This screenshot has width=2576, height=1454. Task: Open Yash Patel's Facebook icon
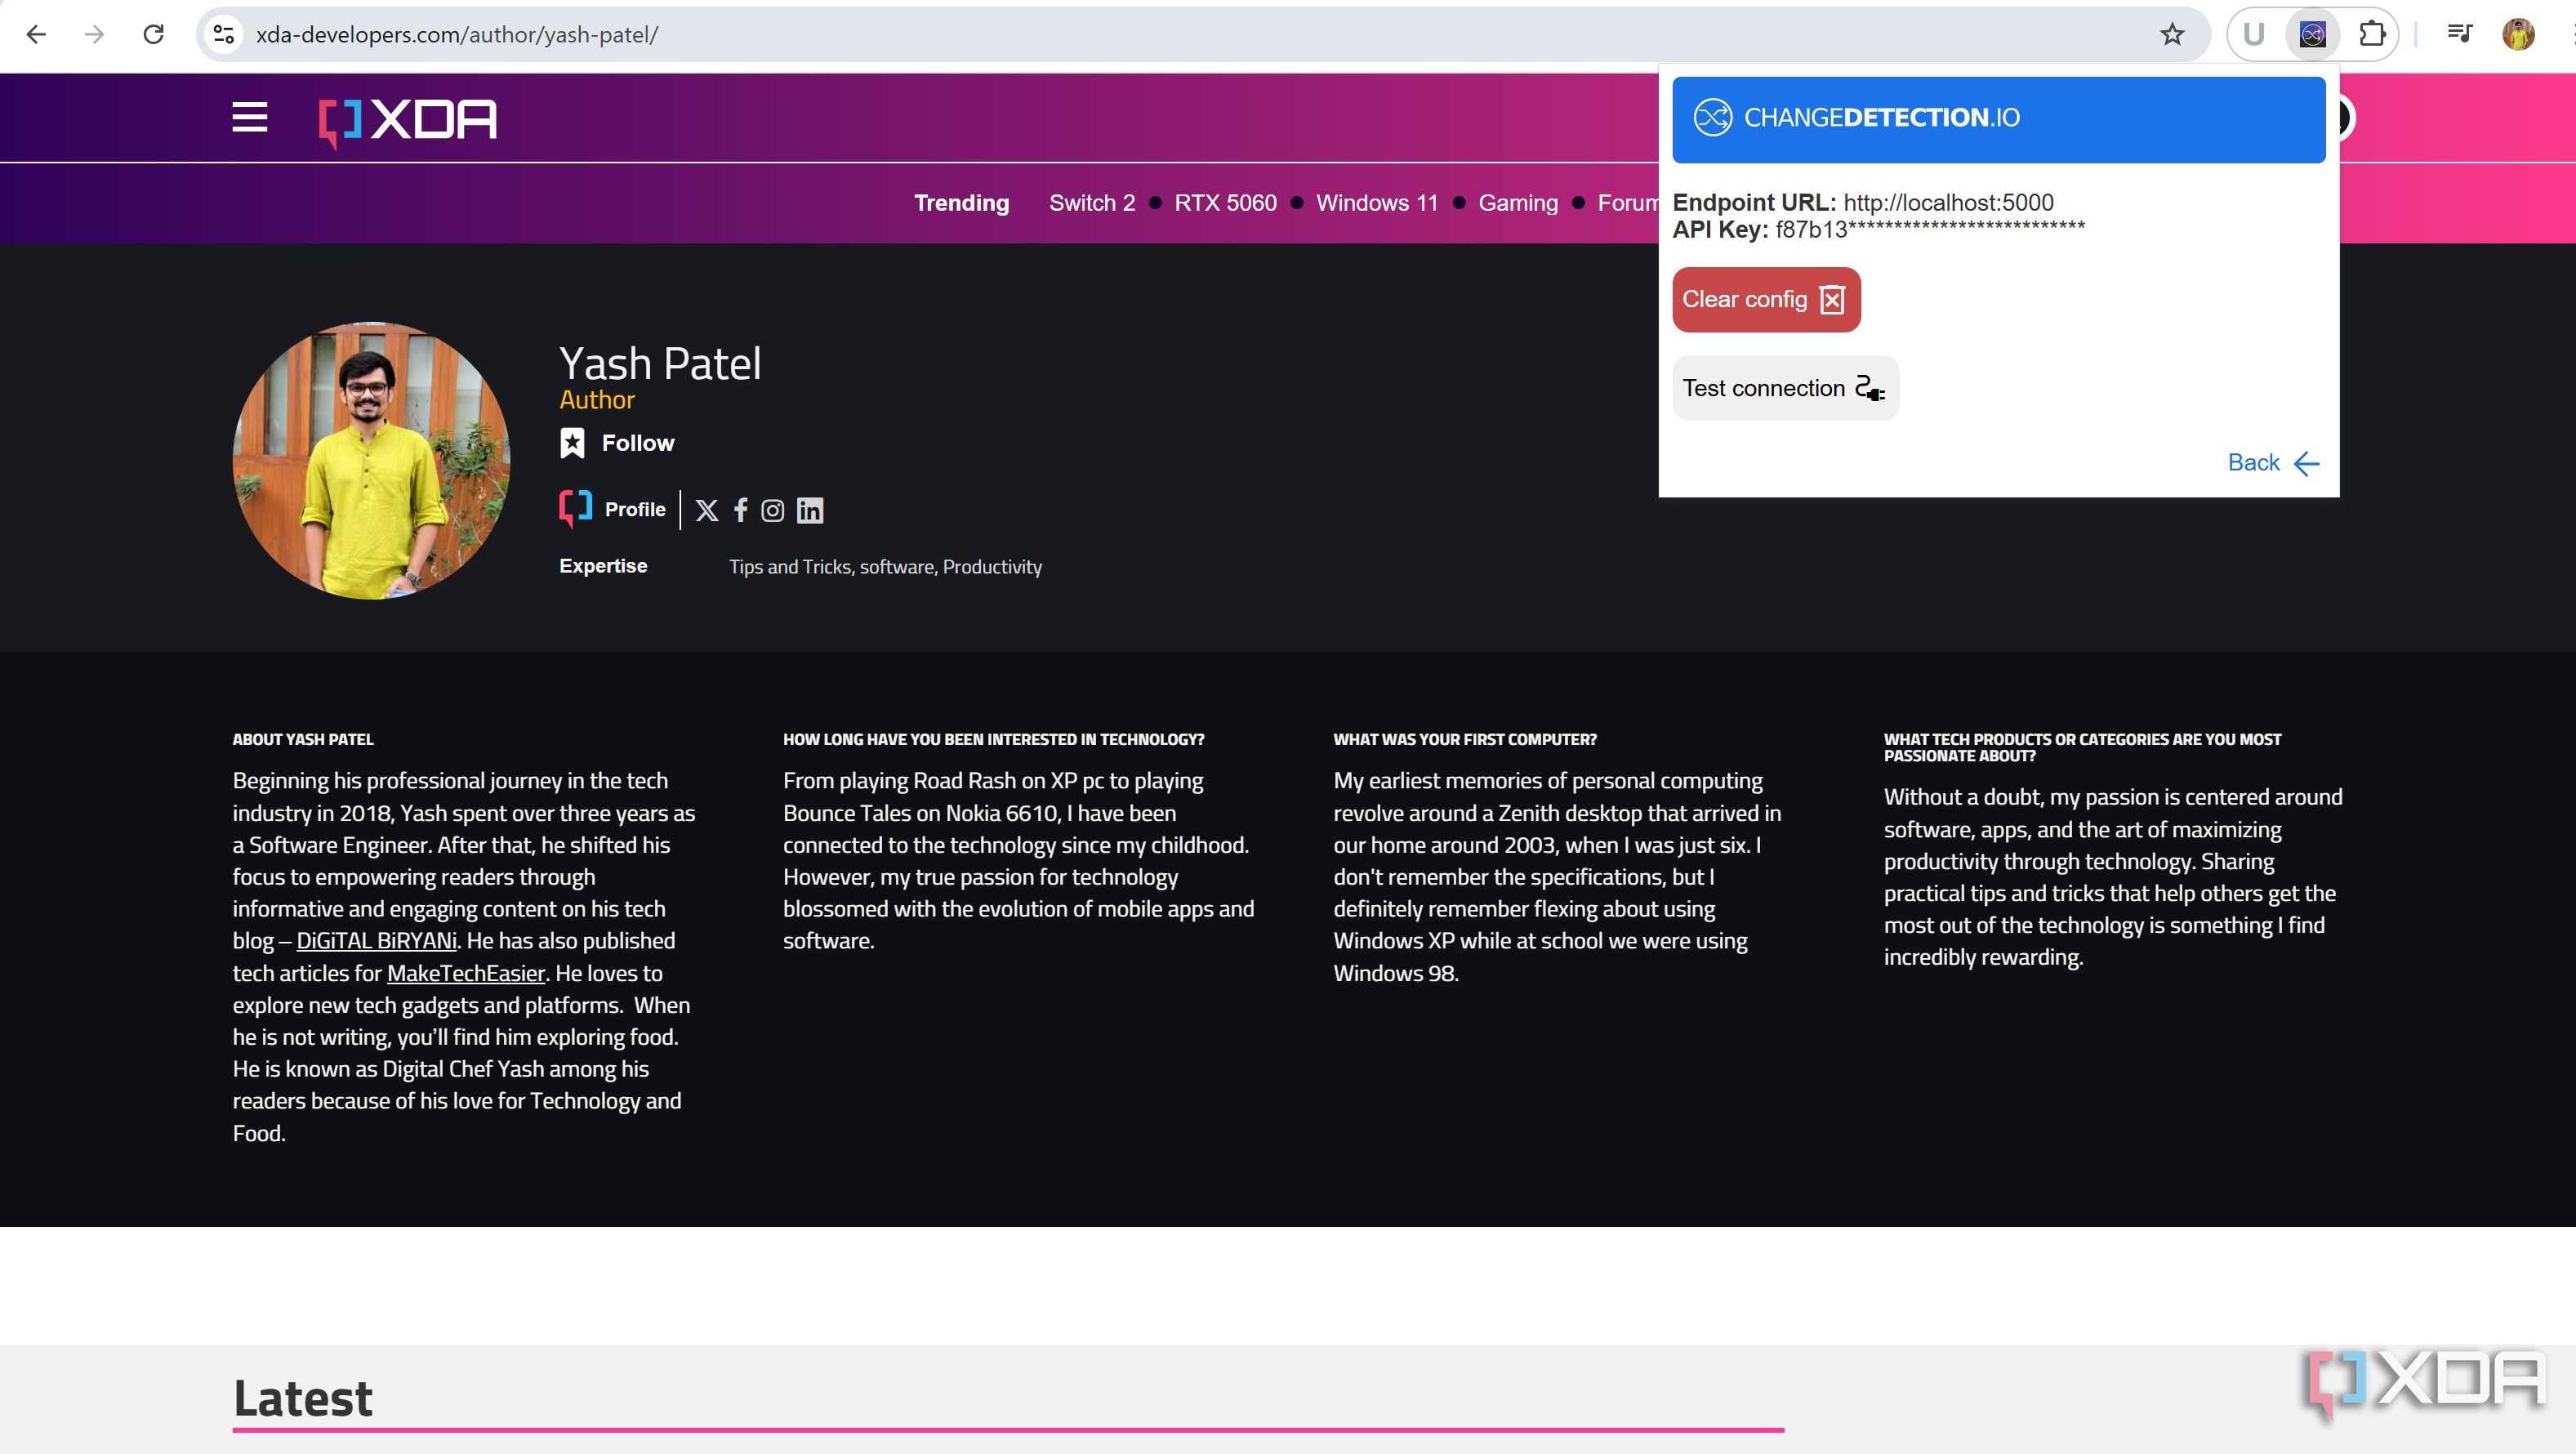click(x=740, y=511)
